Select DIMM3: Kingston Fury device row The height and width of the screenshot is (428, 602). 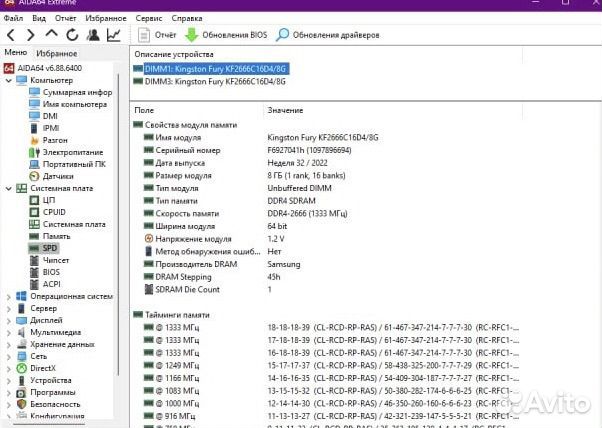(x=210, y=81)
